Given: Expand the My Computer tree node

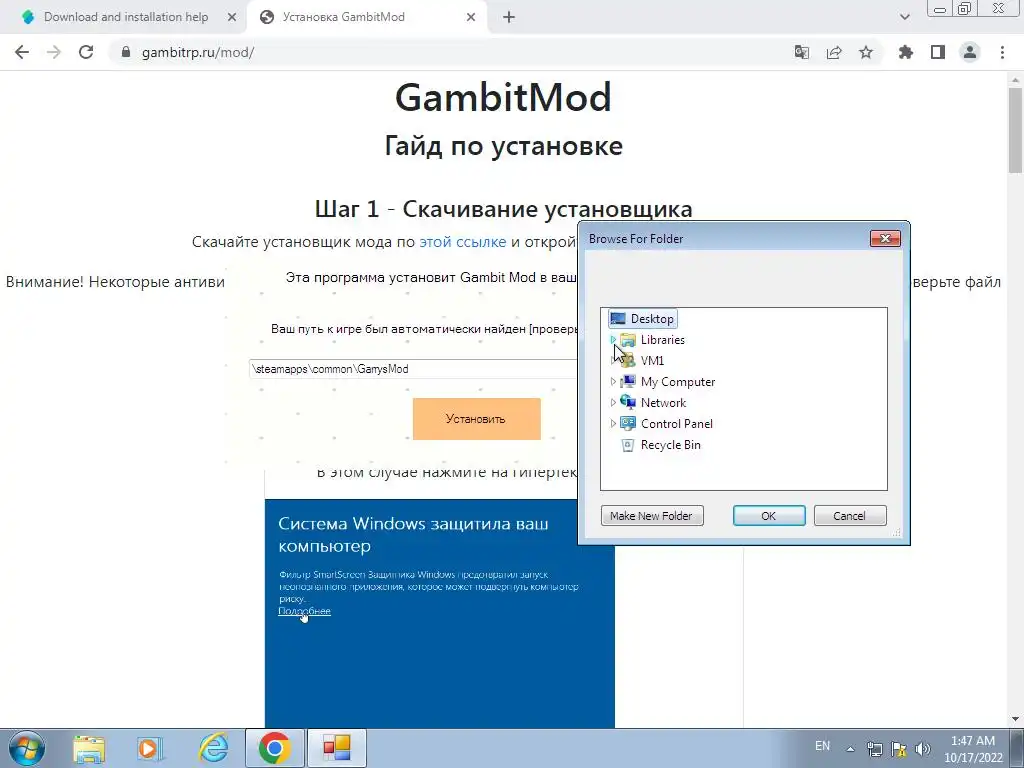Looking at the screenshot, I should coord(613,381).
